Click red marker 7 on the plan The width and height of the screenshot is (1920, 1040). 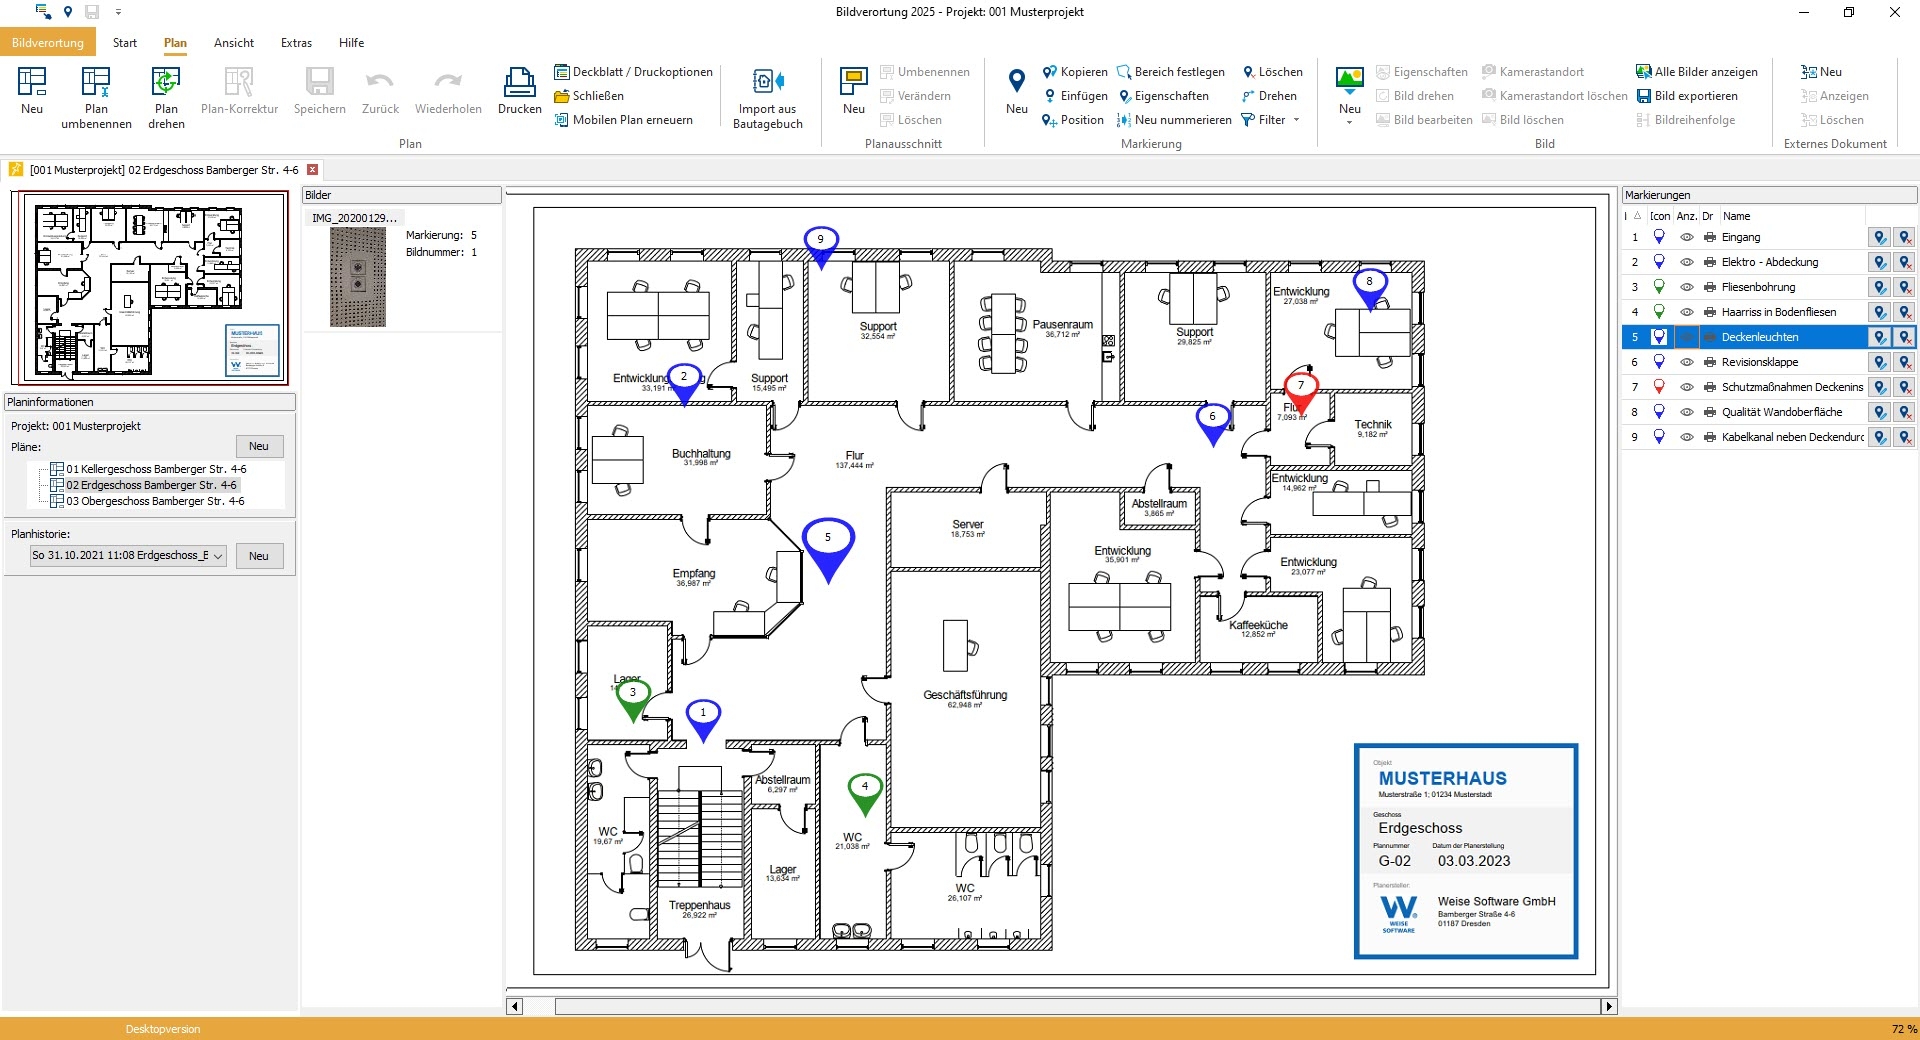[x=1301, y=392]
